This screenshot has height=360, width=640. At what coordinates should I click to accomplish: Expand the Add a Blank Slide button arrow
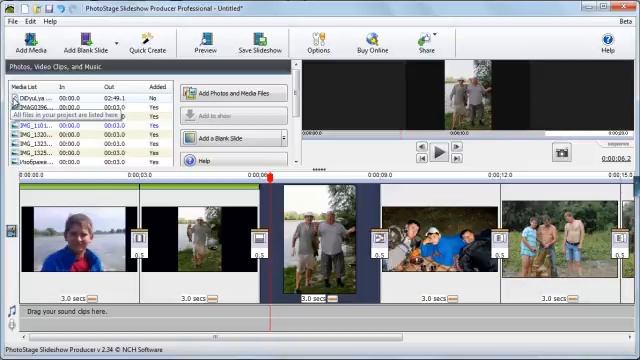[x=284, y=138]
